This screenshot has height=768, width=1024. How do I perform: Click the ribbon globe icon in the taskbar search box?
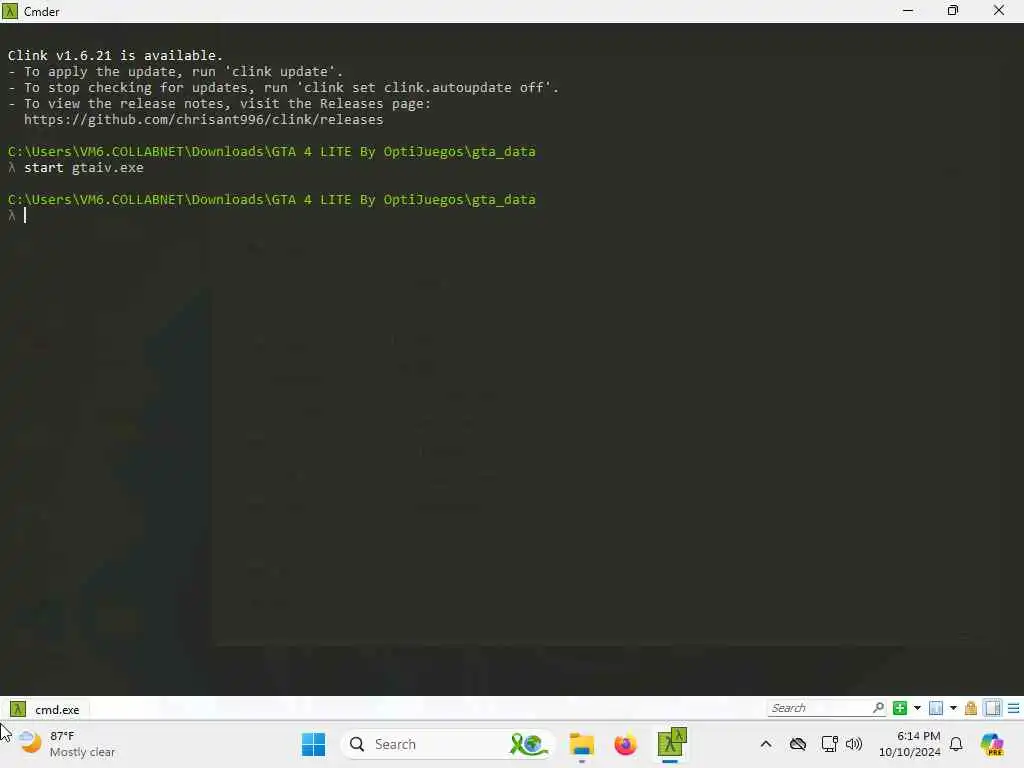click(529, 744)
